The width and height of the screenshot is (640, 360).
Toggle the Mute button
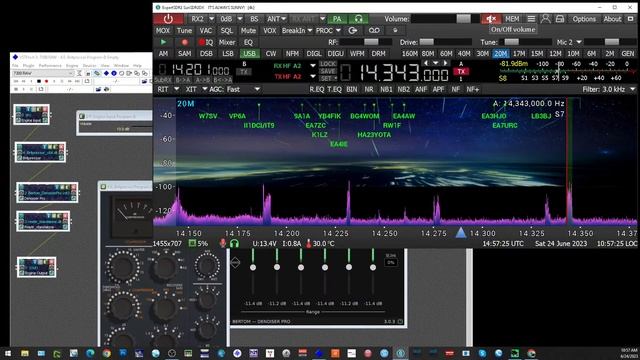click(x=248, y=31)
